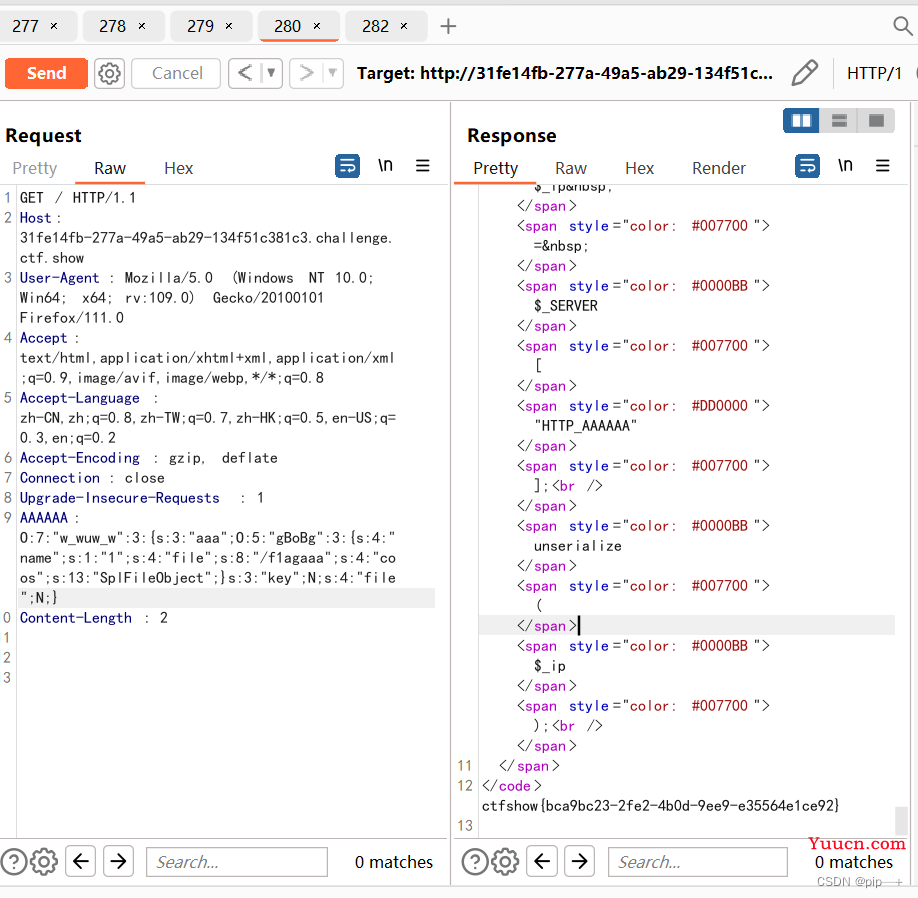Focus the response search field
This screenshot has width=918, height=898.
coord(697,862)
